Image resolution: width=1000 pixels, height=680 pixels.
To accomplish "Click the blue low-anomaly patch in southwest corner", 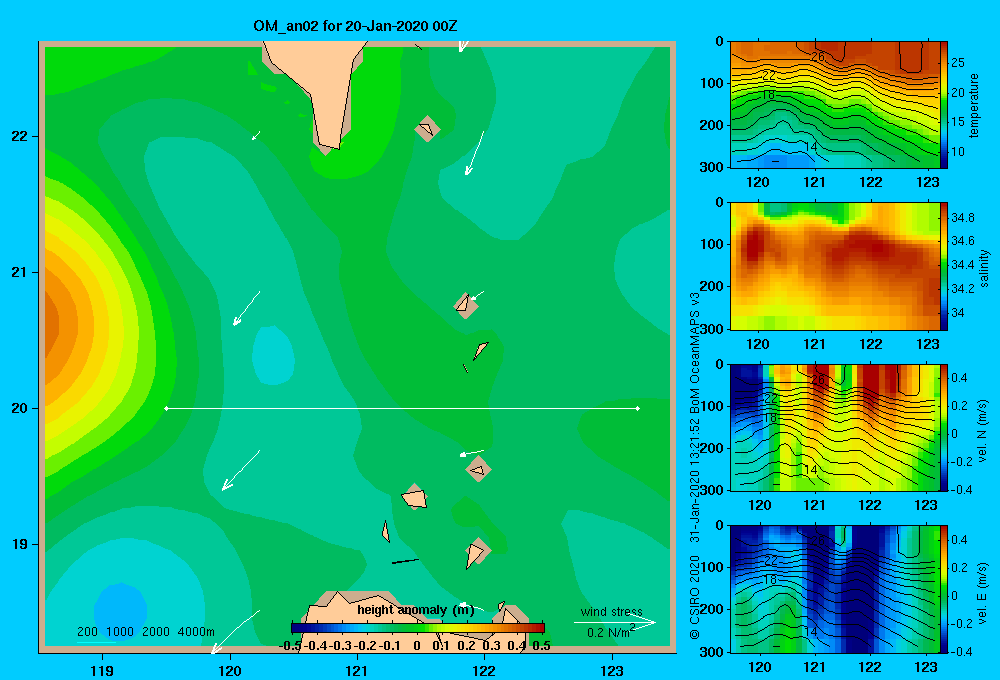I will click(x=120, y=610).
